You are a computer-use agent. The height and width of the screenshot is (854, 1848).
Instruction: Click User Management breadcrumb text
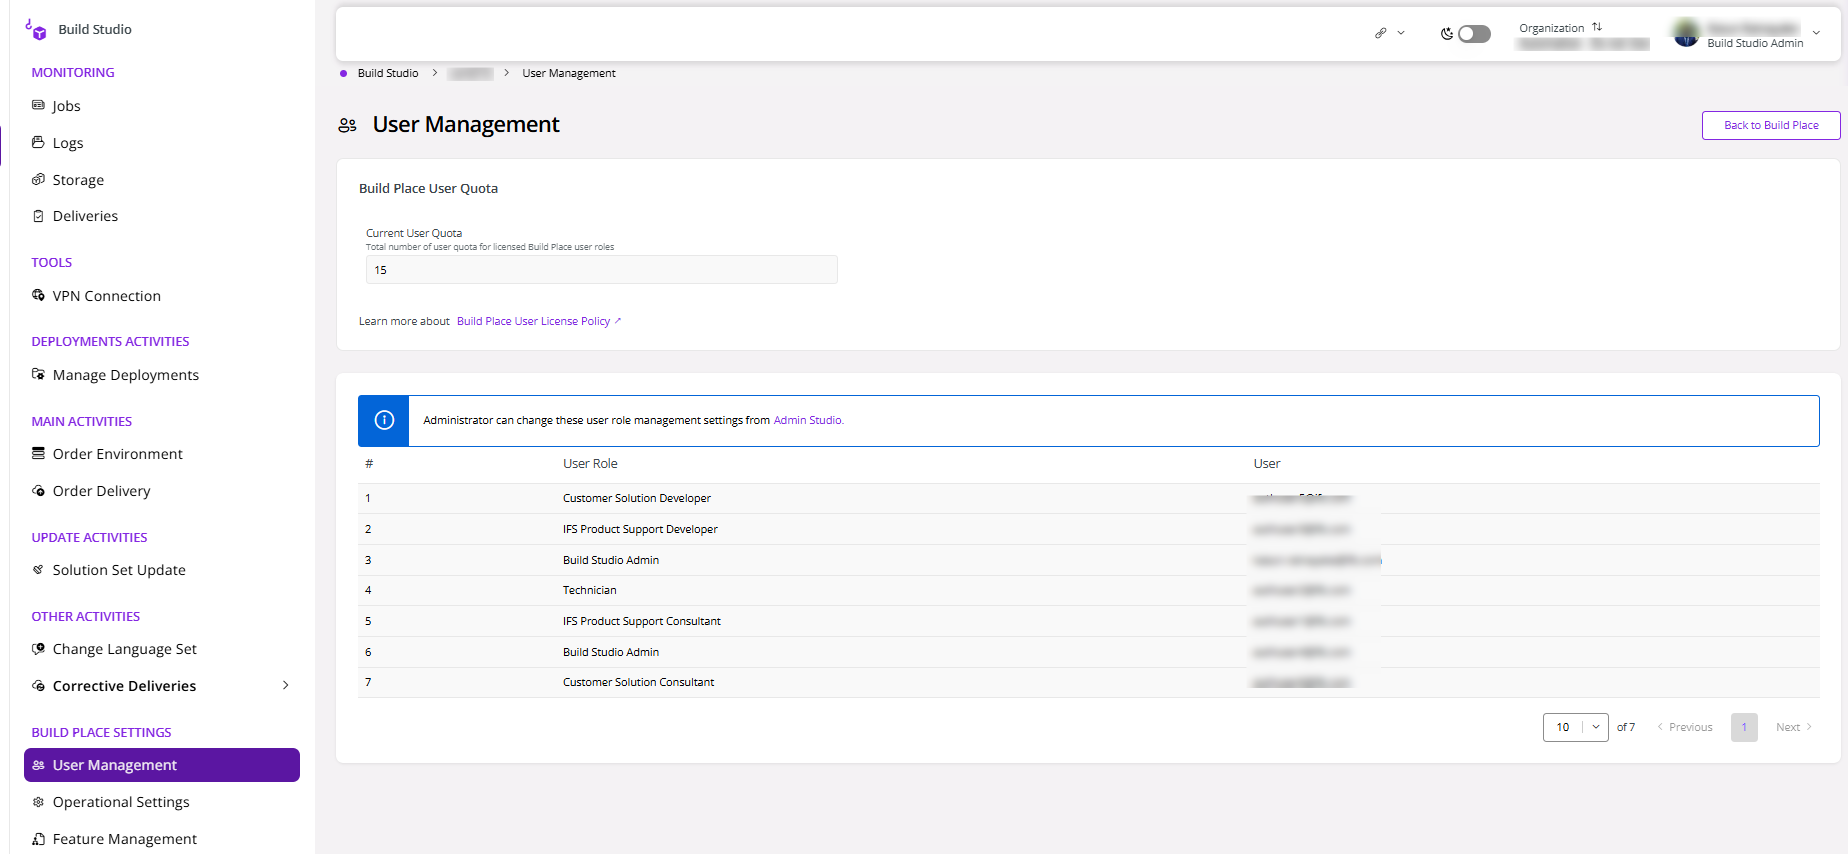pyautogui.click(x=569, y=73)
